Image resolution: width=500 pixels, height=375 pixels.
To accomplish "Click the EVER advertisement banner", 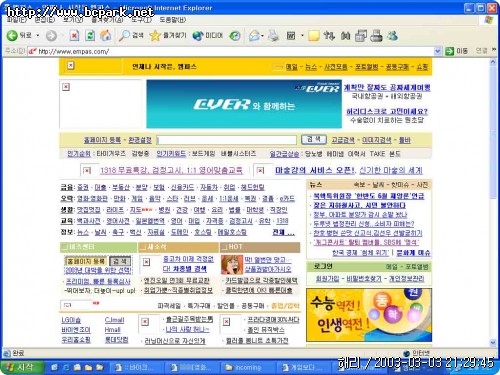I will (244, 104).
